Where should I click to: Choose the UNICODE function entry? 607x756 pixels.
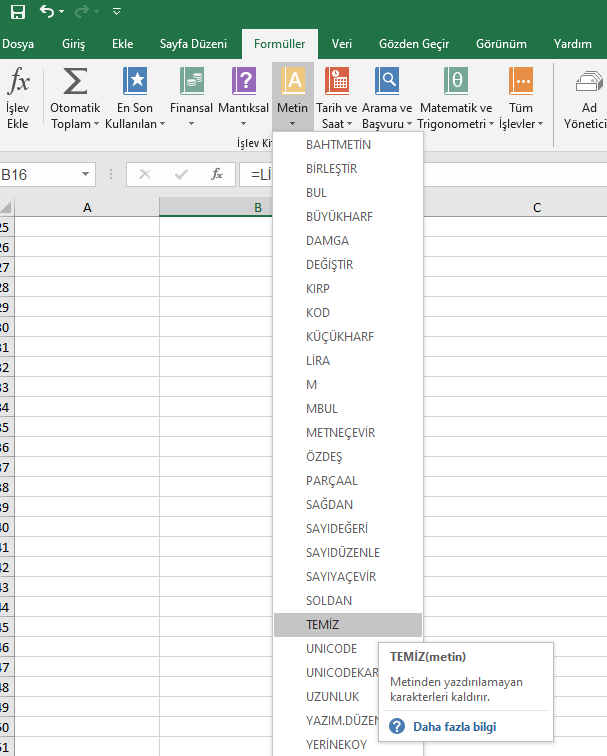[x=332, y=649]
